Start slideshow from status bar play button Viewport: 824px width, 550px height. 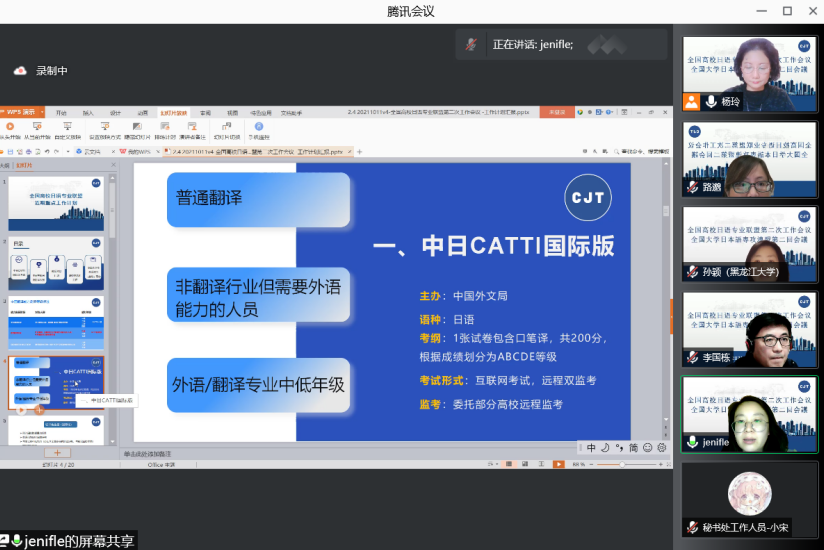(x=559, y=464)
